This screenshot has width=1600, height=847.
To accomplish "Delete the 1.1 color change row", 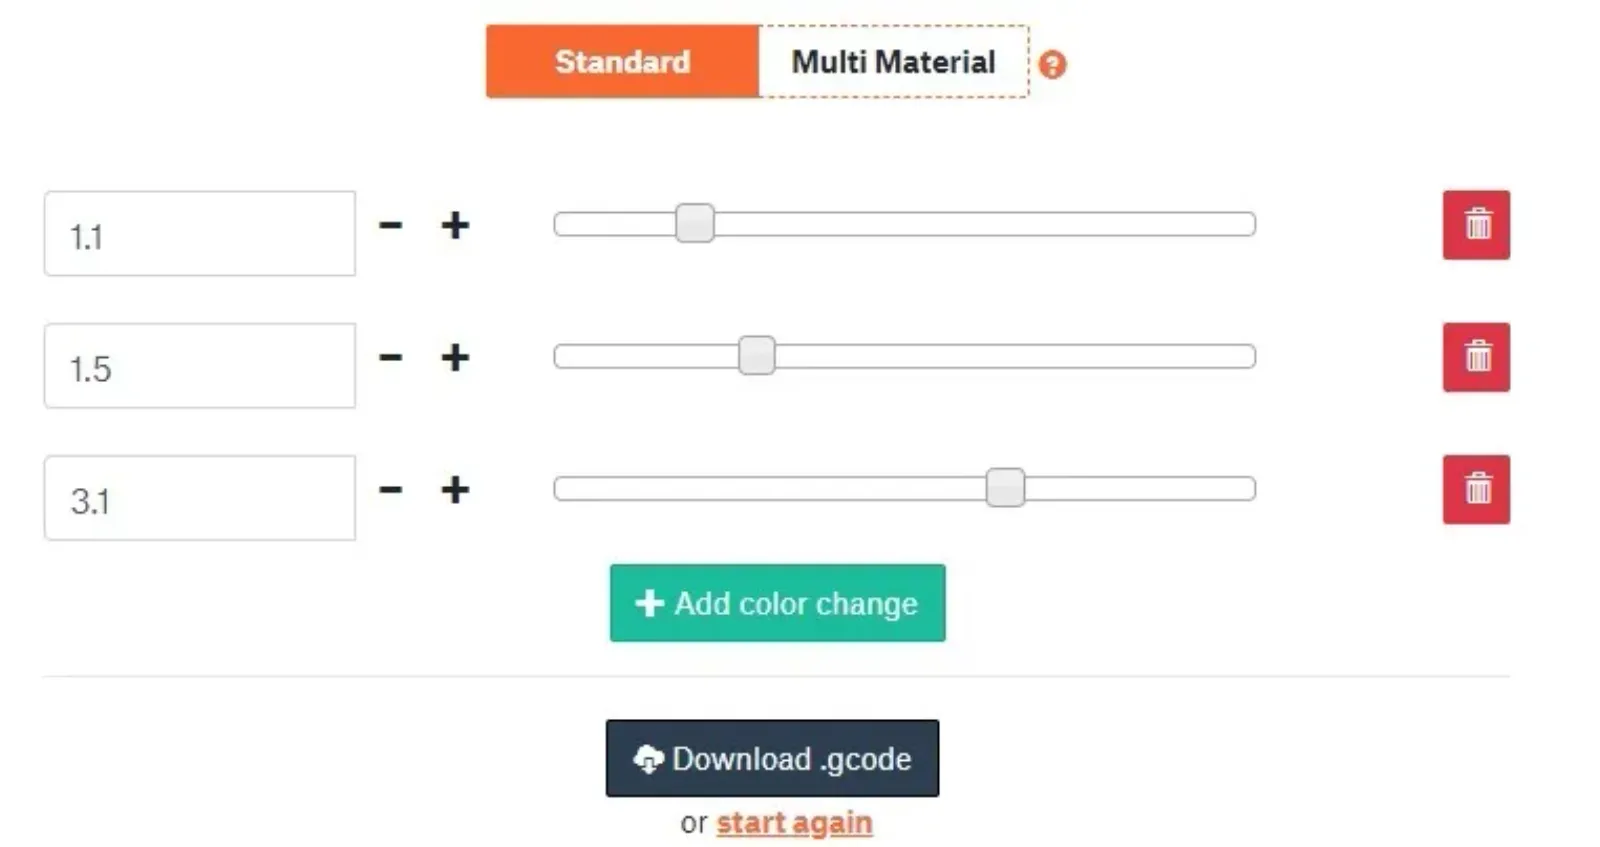I will (1476, 225).
